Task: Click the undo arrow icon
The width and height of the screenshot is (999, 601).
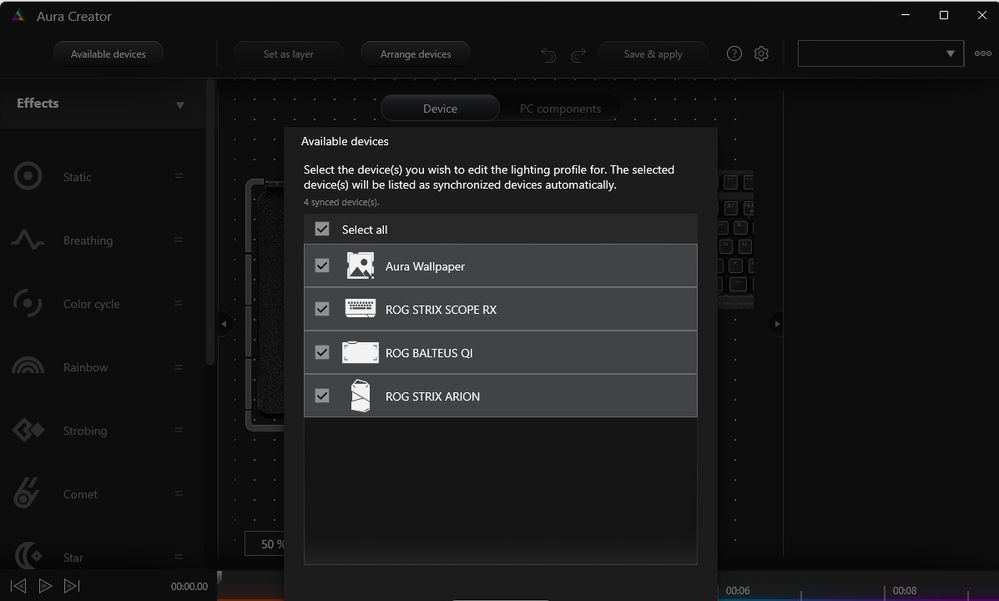Action: pyautogui.click(x=548, y=55)
